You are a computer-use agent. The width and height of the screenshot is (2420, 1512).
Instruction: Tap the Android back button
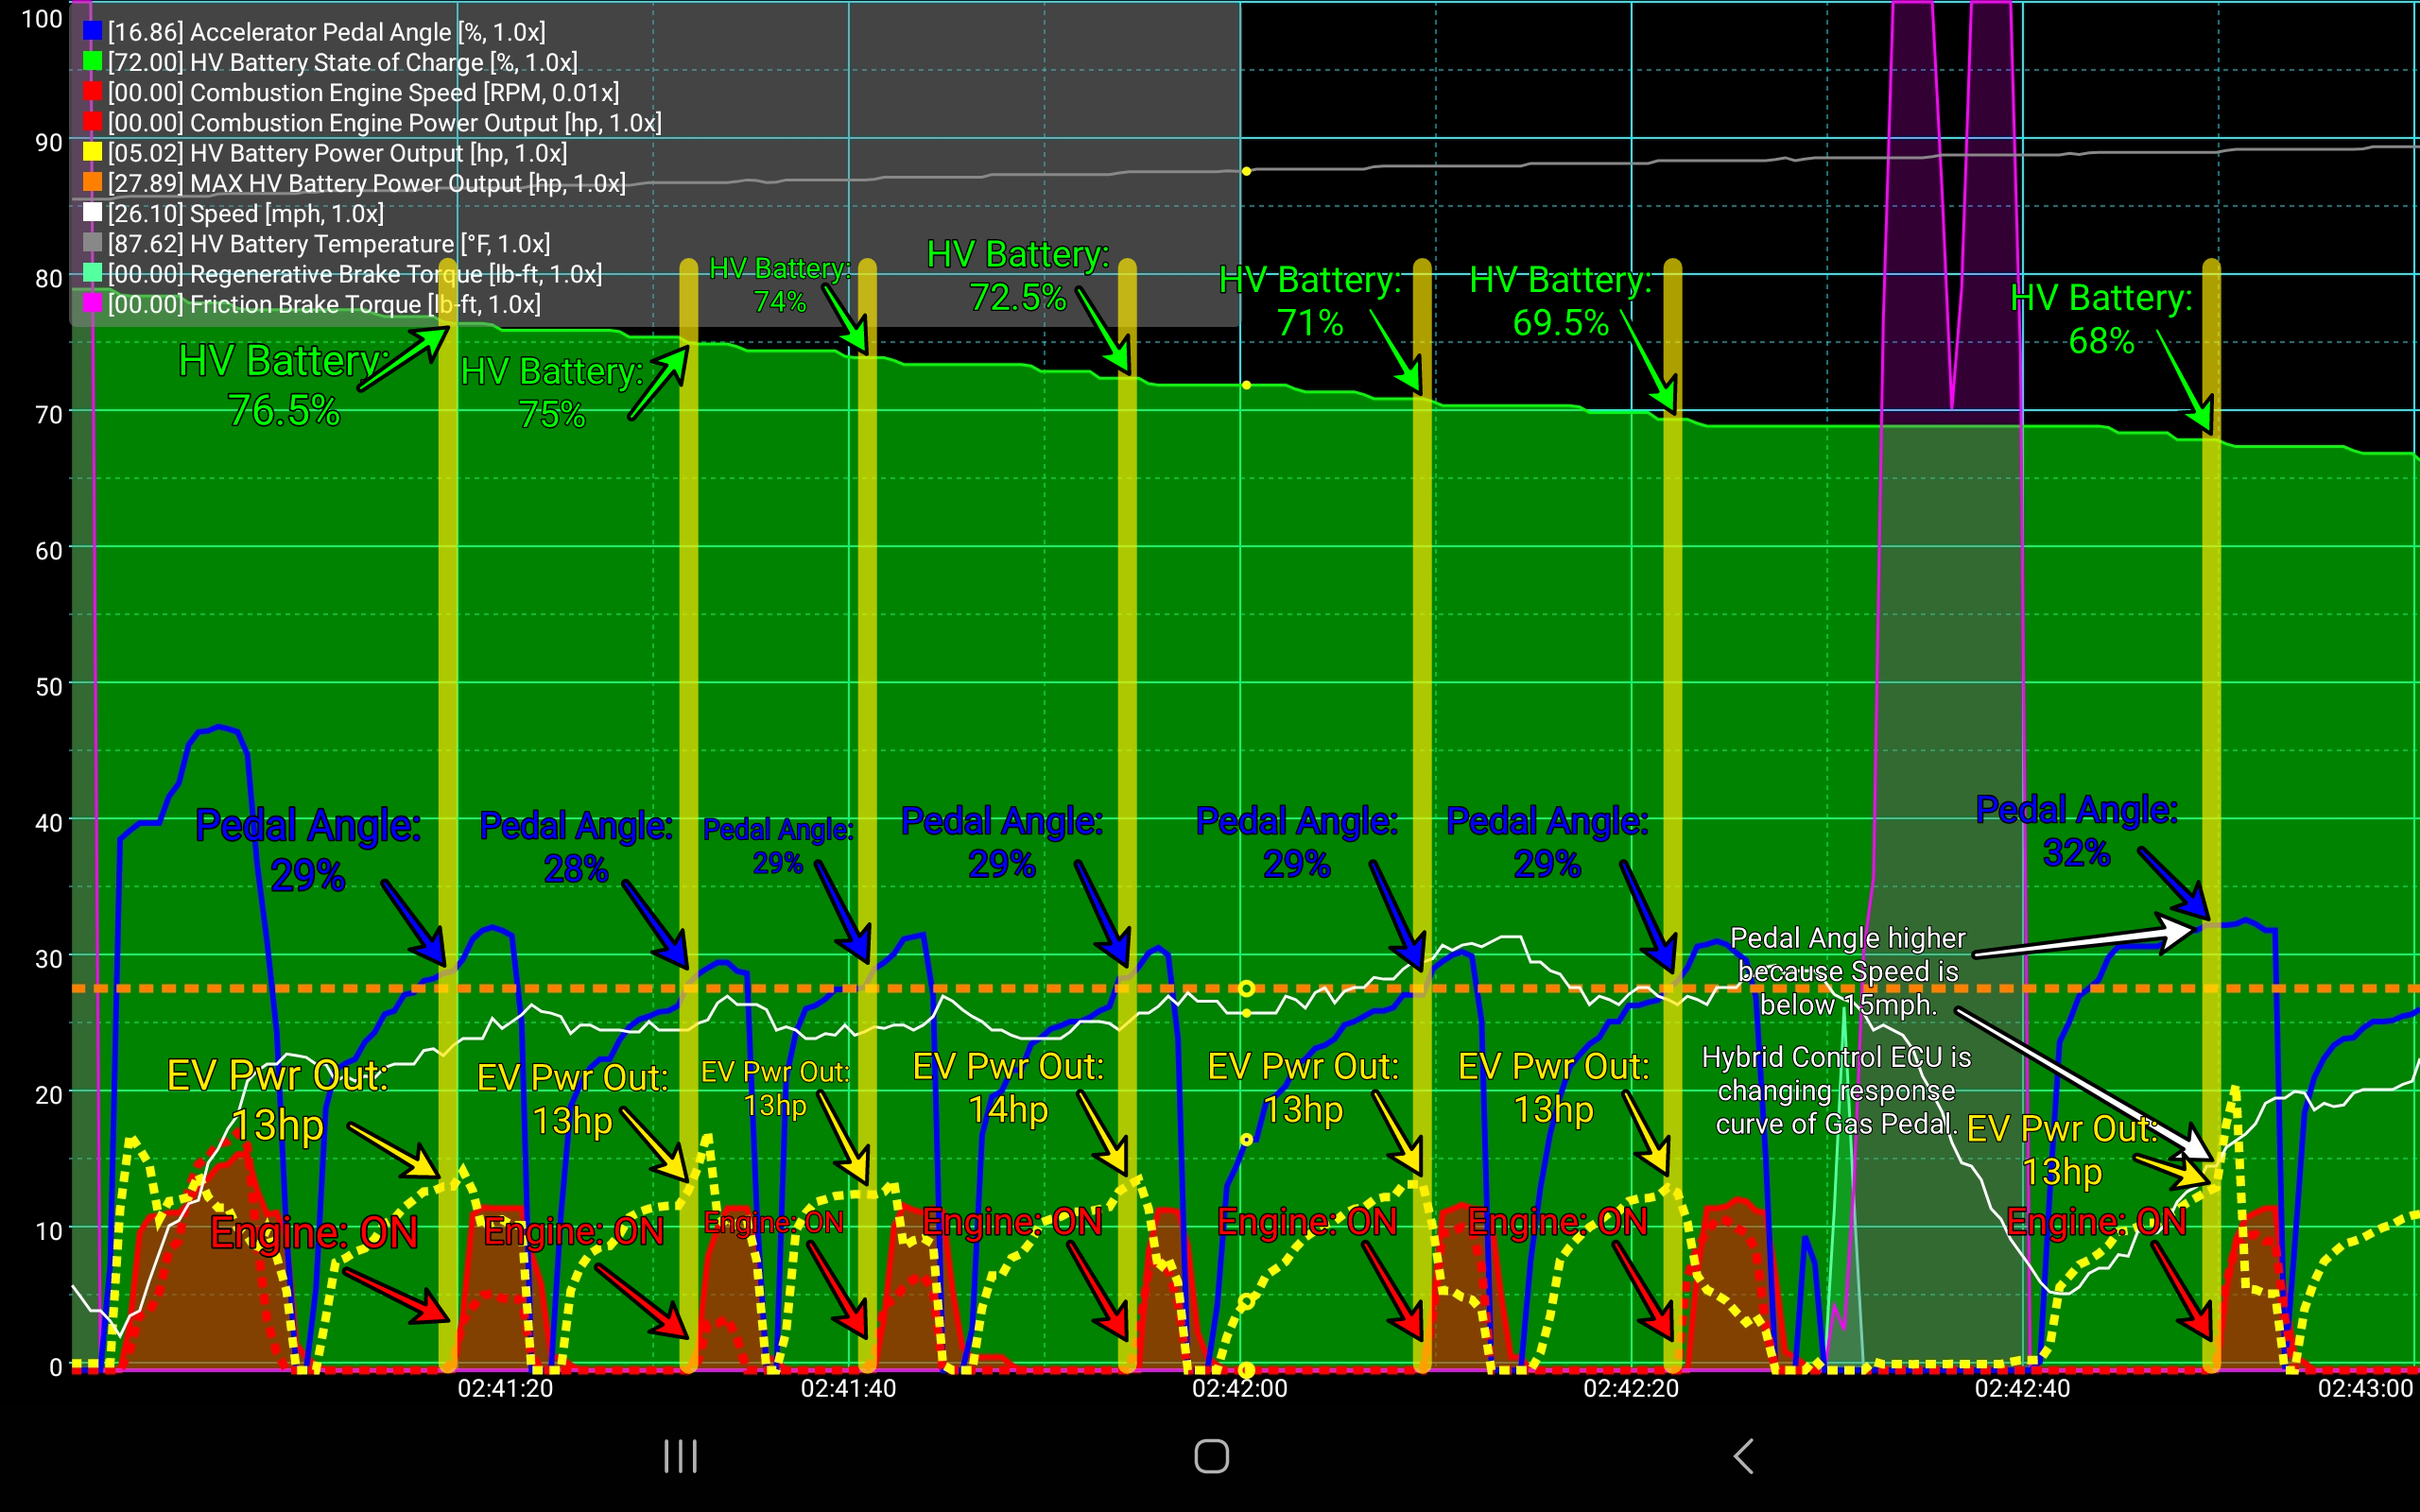point(1743,1456)
